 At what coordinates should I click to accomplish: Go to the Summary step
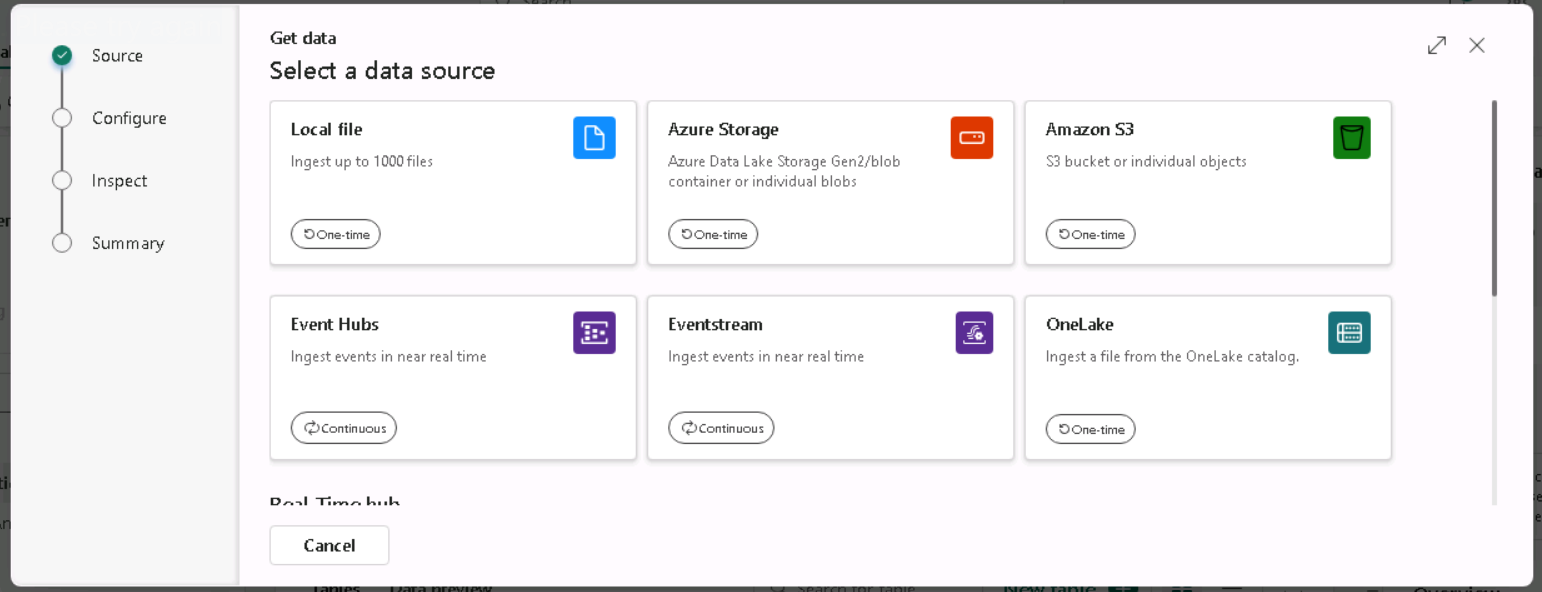(128, 243)
